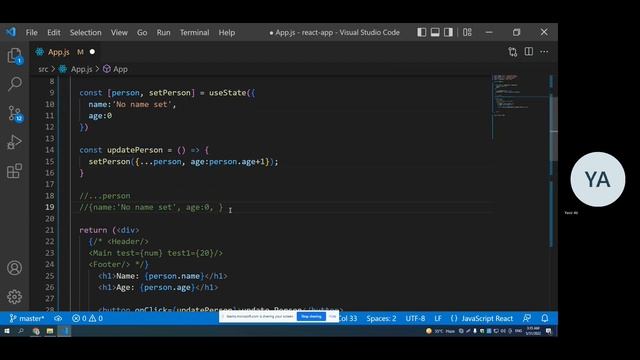Screen dimensions: 640x360
Task: Toggle the Primary Side Bar
Action: point(422,32)
